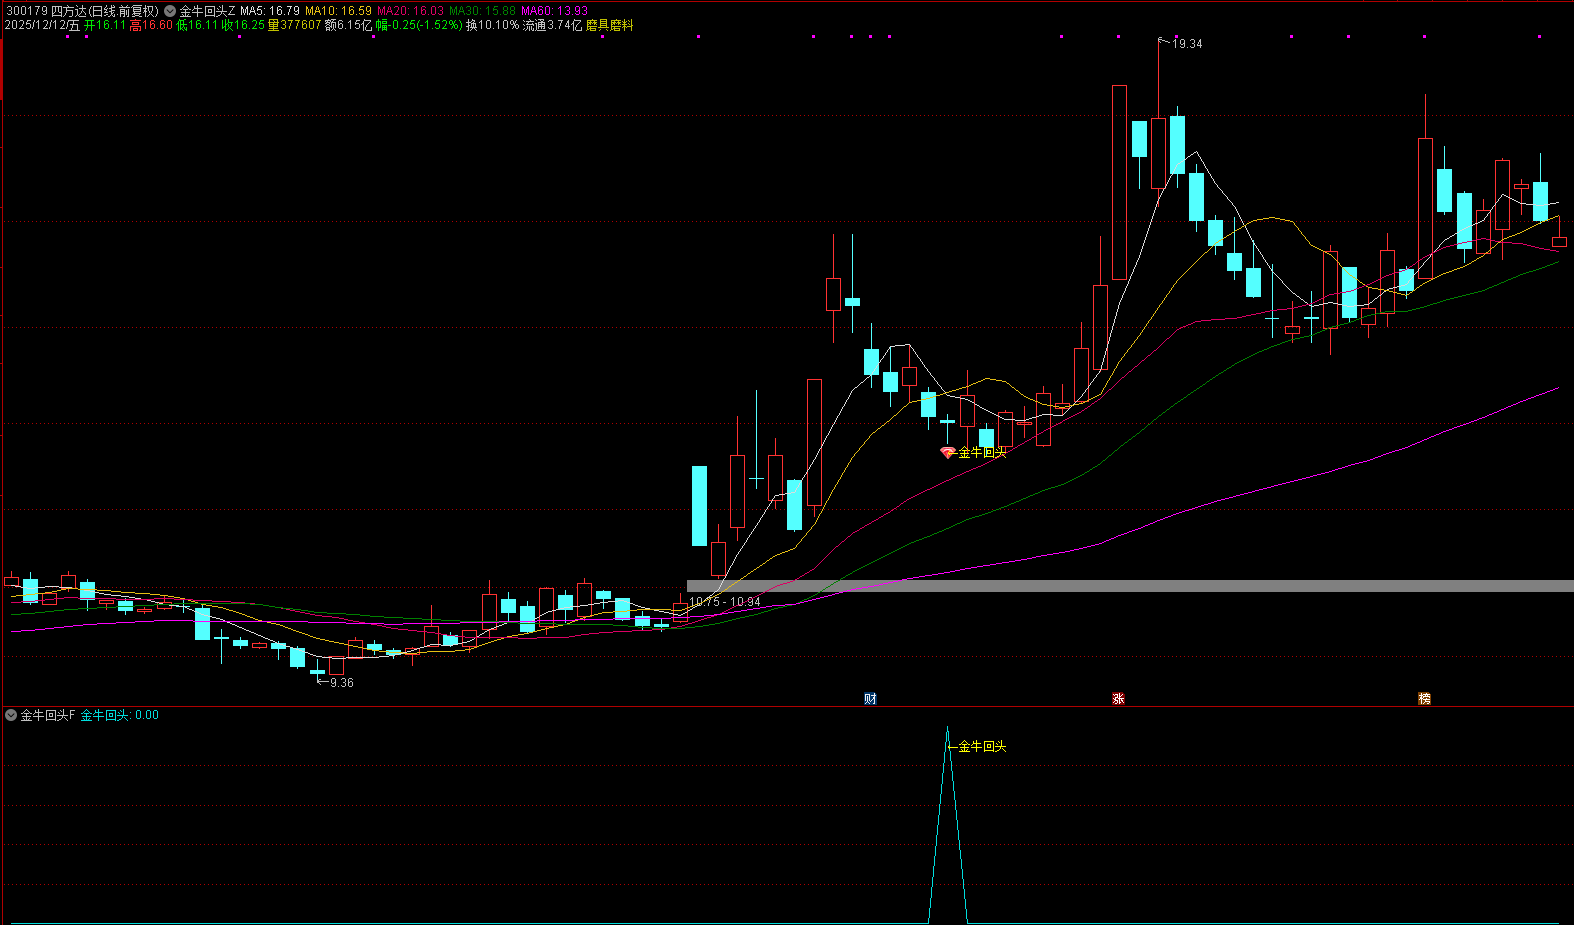
Task: Click the gap range label 10.75 - 10.94
Action: click(x=725, y=602)
